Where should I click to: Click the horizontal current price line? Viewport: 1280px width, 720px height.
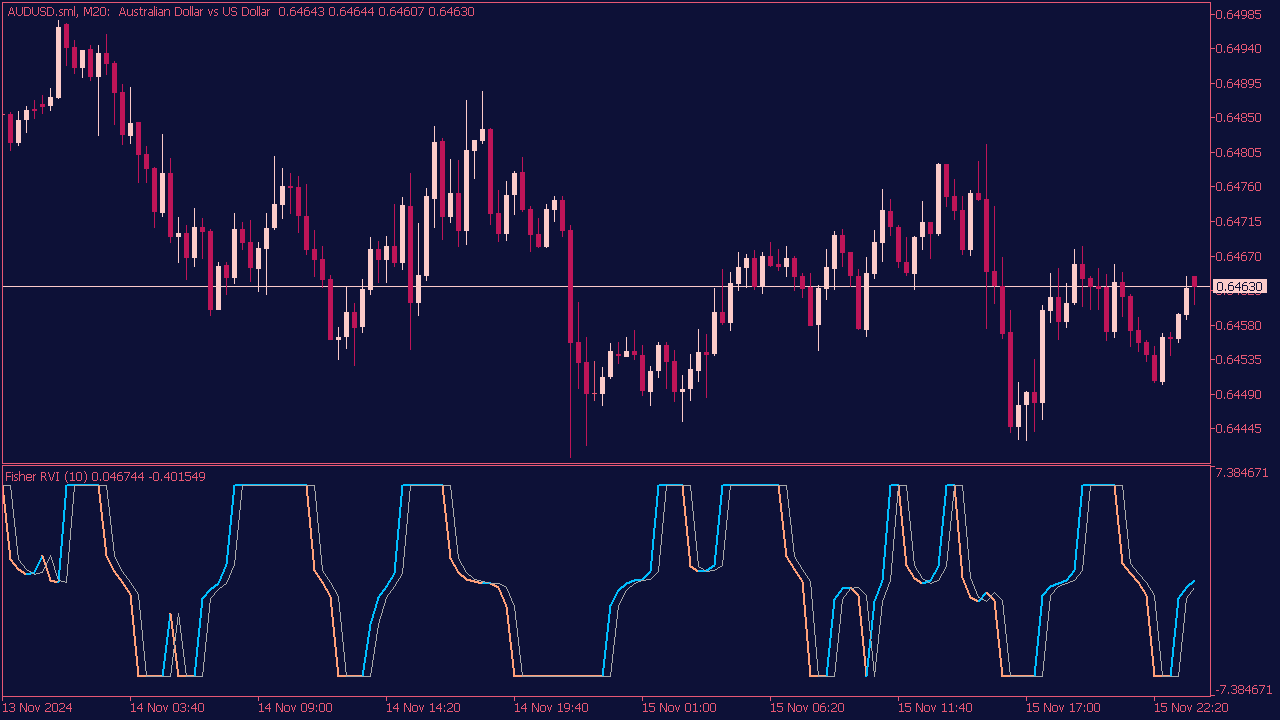click(605, 287)
